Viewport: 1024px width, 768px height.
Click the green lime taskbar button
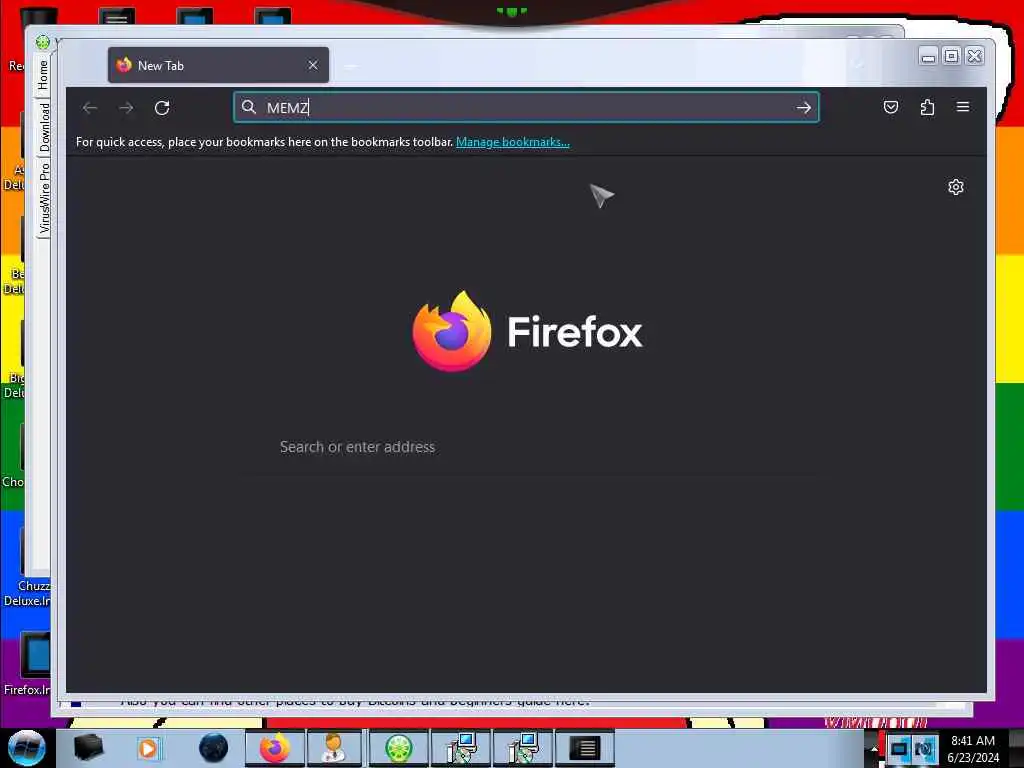click(x=398, y=748)
